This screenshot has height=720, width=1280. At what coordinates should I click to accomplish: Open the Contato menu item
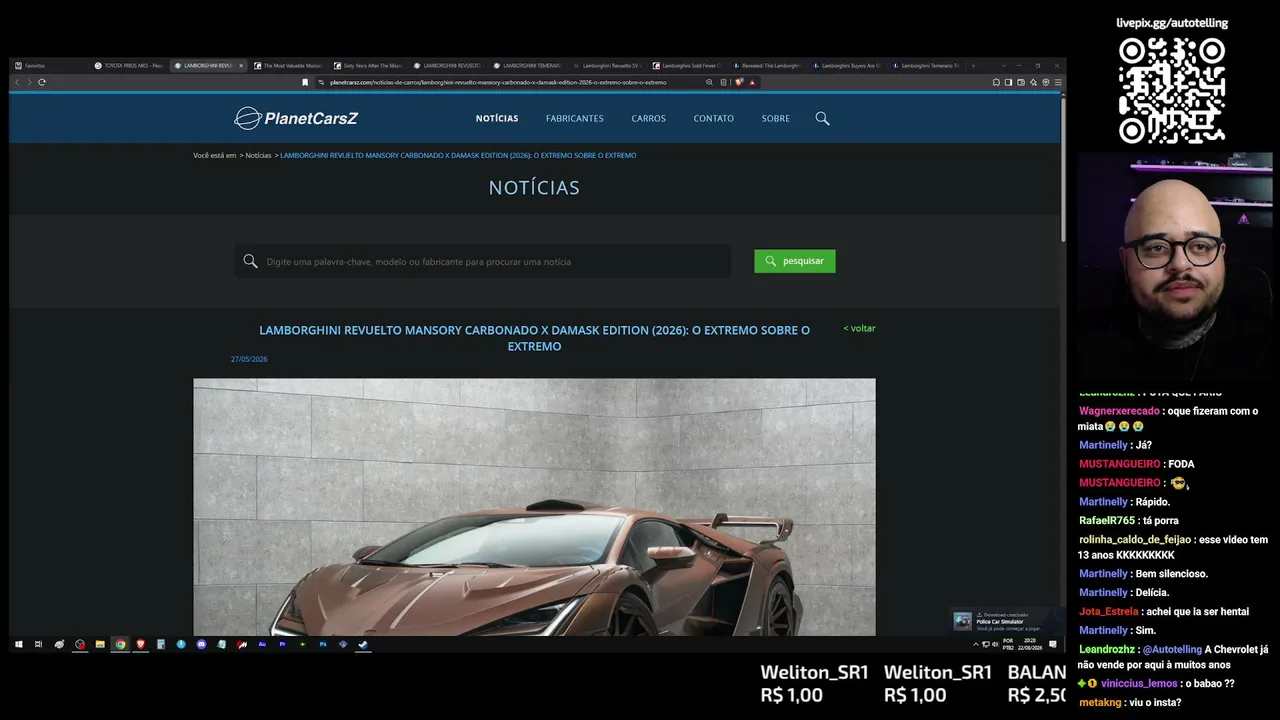point(714,118)
